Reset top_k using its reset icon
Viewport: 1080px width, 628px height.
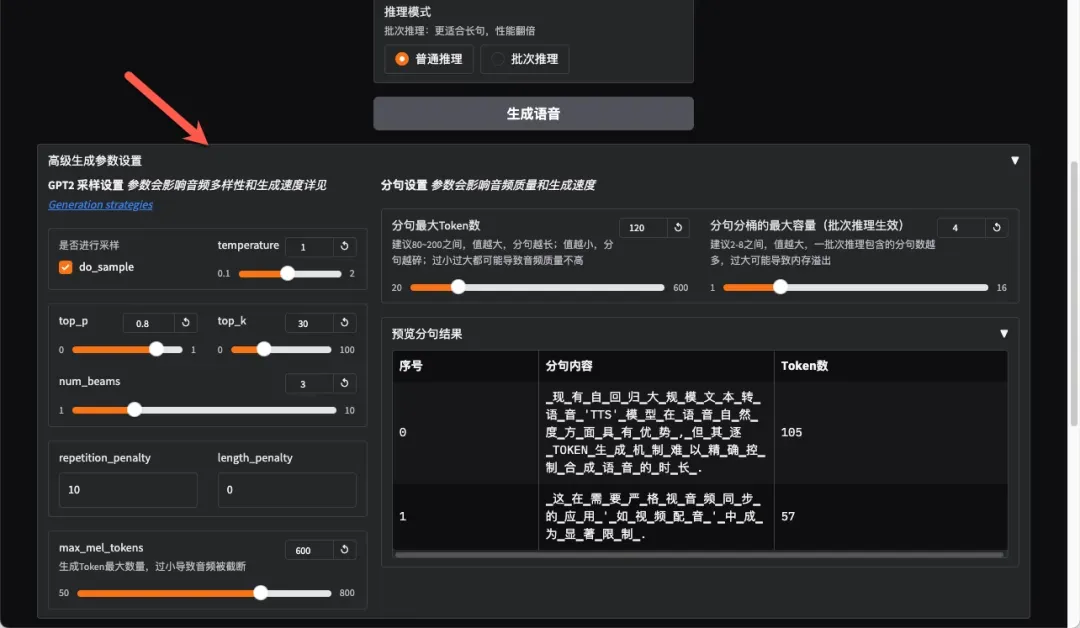(344, 323)
